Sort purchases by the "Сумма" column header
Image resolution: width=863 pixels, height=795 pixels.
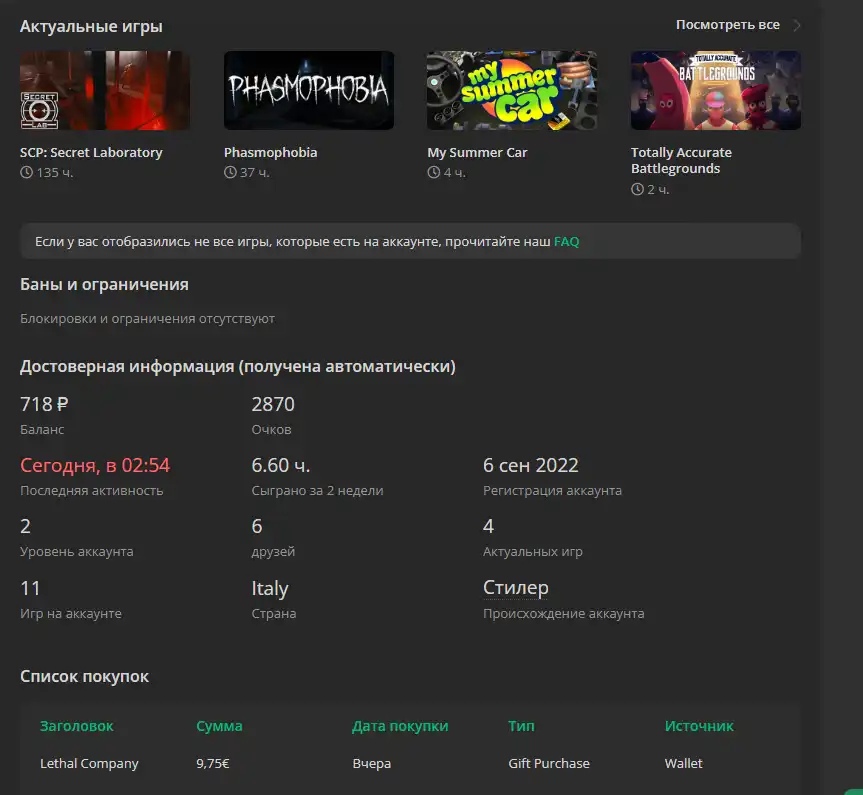219,726
